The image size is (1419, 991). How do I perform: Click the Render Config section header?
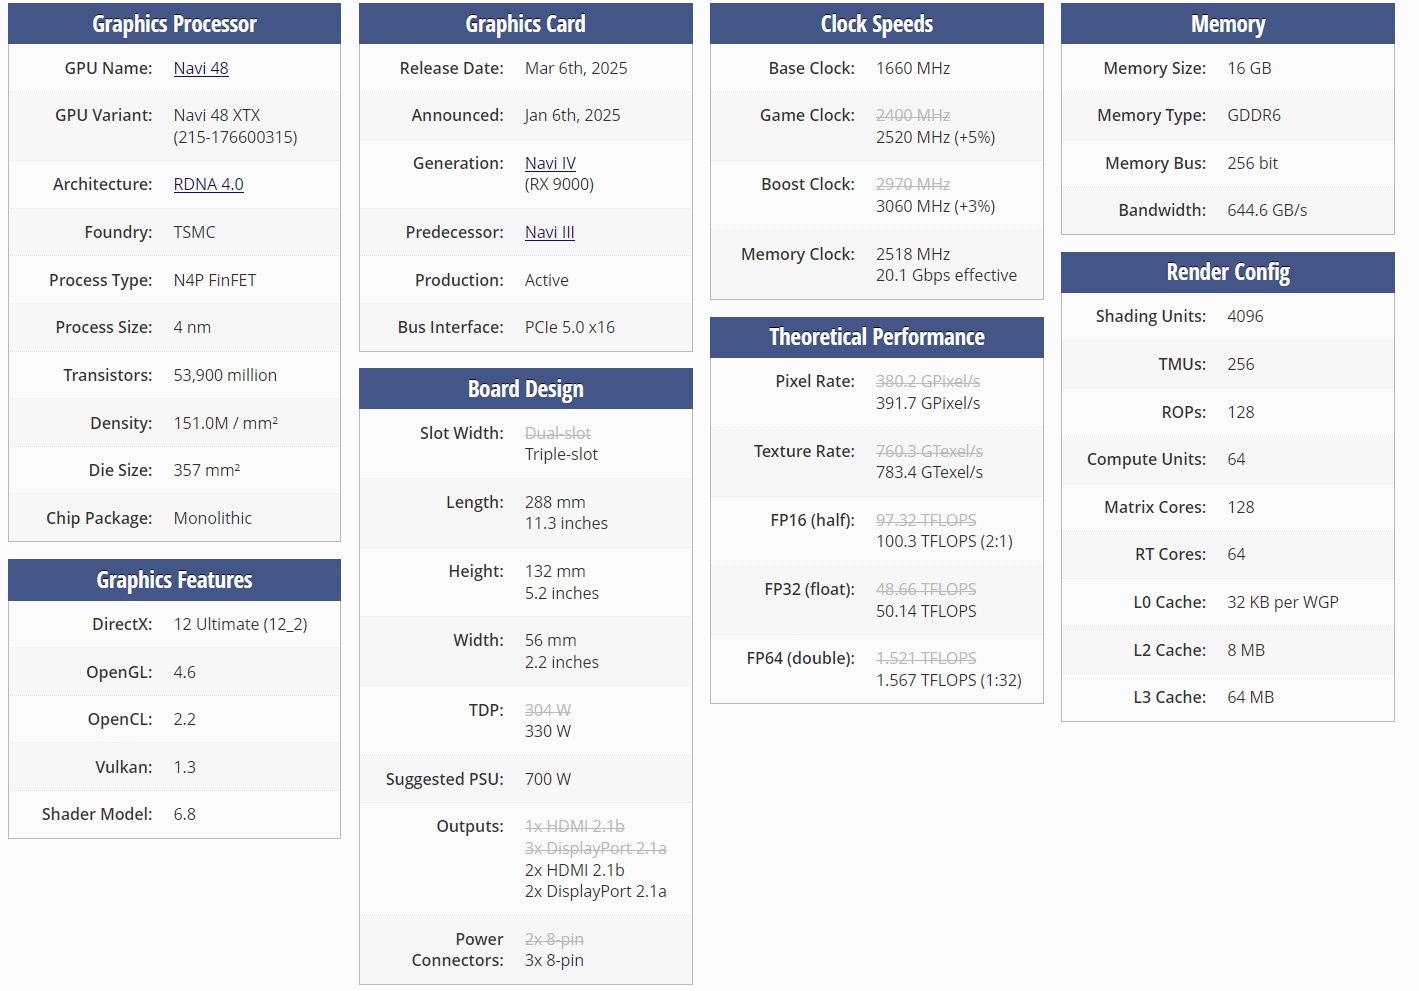[x=1228, y=272]
